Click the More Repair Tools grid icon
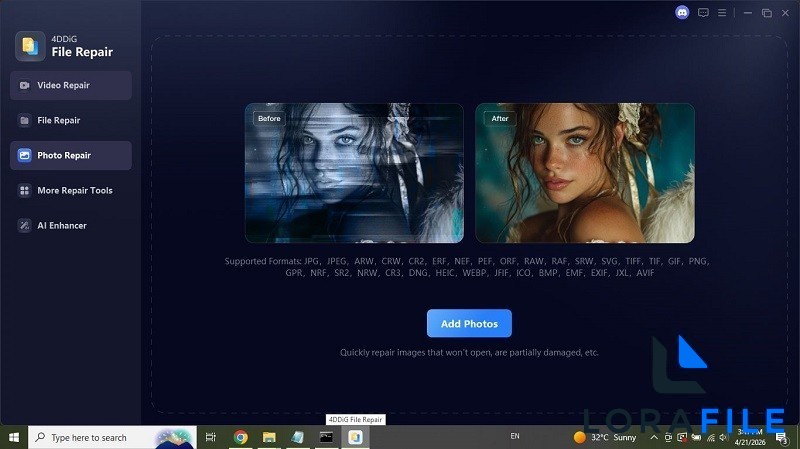Screen dimensions: 800x449 [24, 190]
